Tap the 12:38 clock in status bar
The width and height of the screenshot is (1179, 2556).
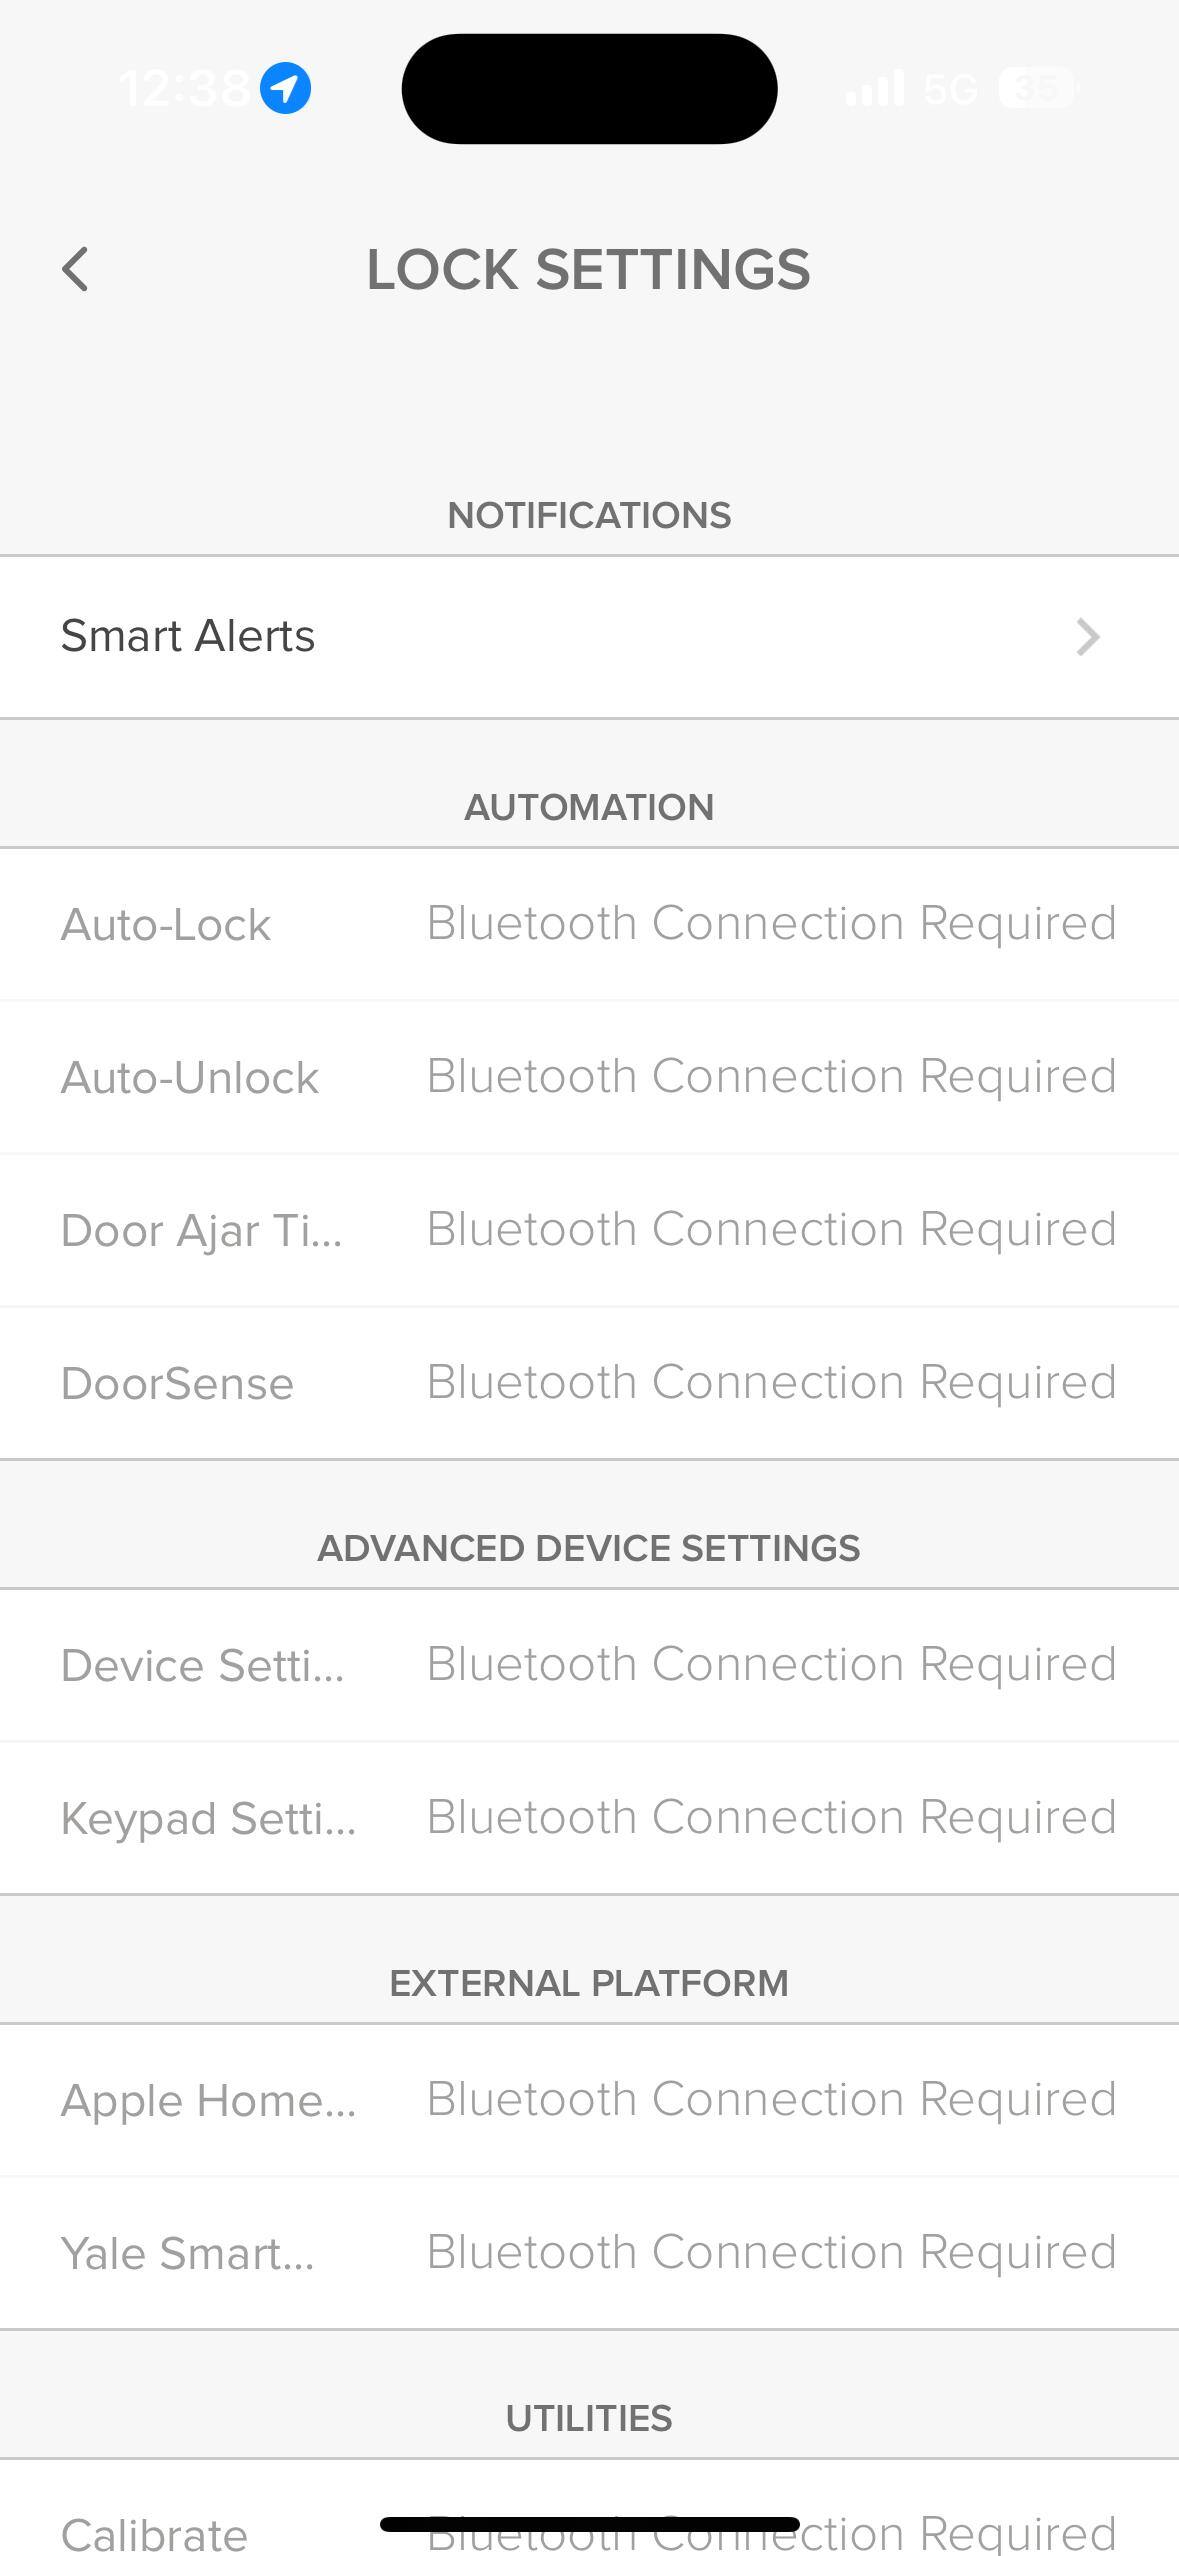(x=185, y=89)
